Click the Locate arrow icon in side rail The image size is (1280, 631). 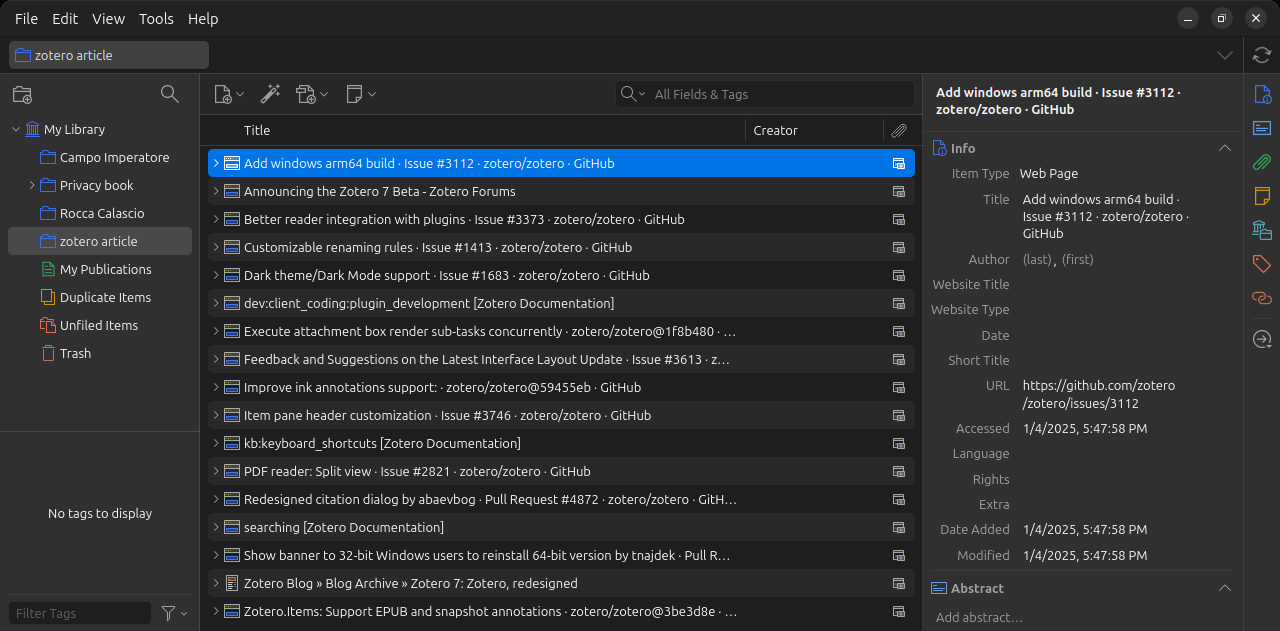pos(1262,340)
